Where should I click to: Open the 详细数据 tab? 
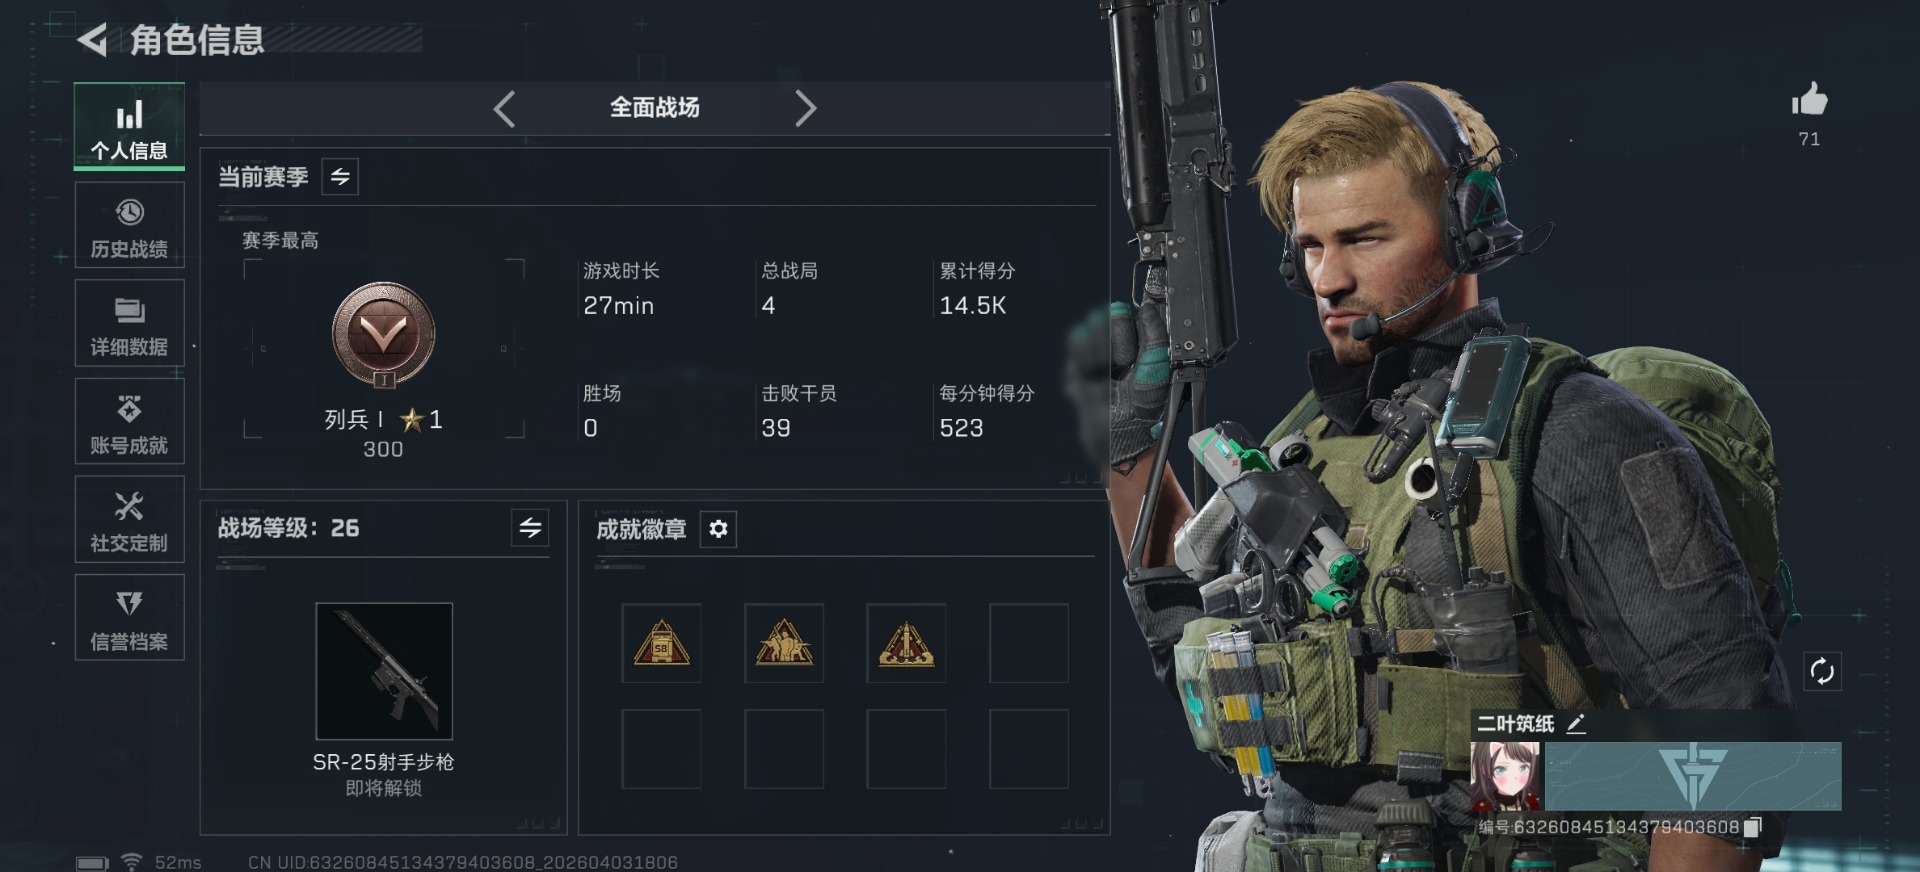pyautogui.click(x=129, y=323)
